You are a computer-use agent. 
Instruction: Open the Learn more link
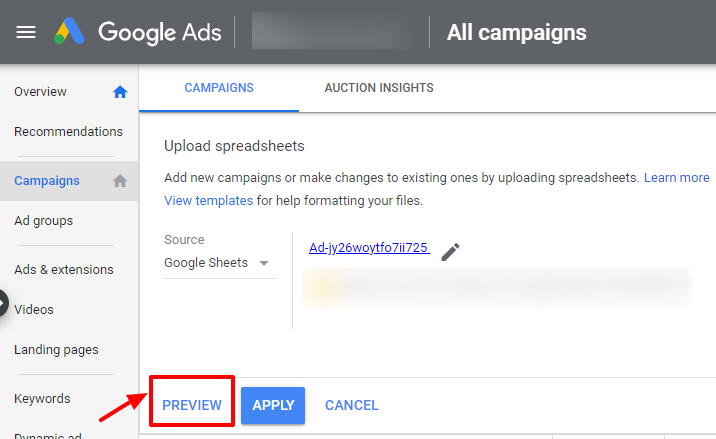coord(676,177)
